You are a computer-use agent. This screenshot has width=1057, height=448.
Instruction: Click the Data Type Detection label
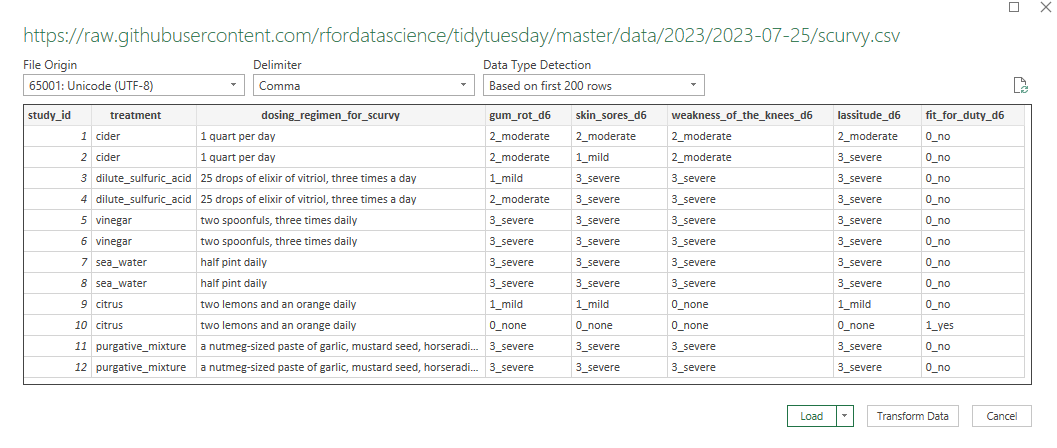537,65
